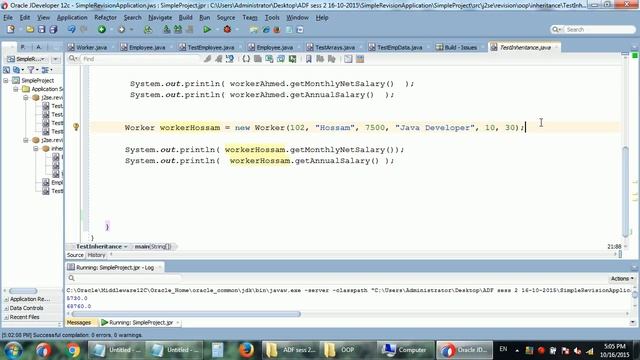Click the Search box at top right

(593, 29)
